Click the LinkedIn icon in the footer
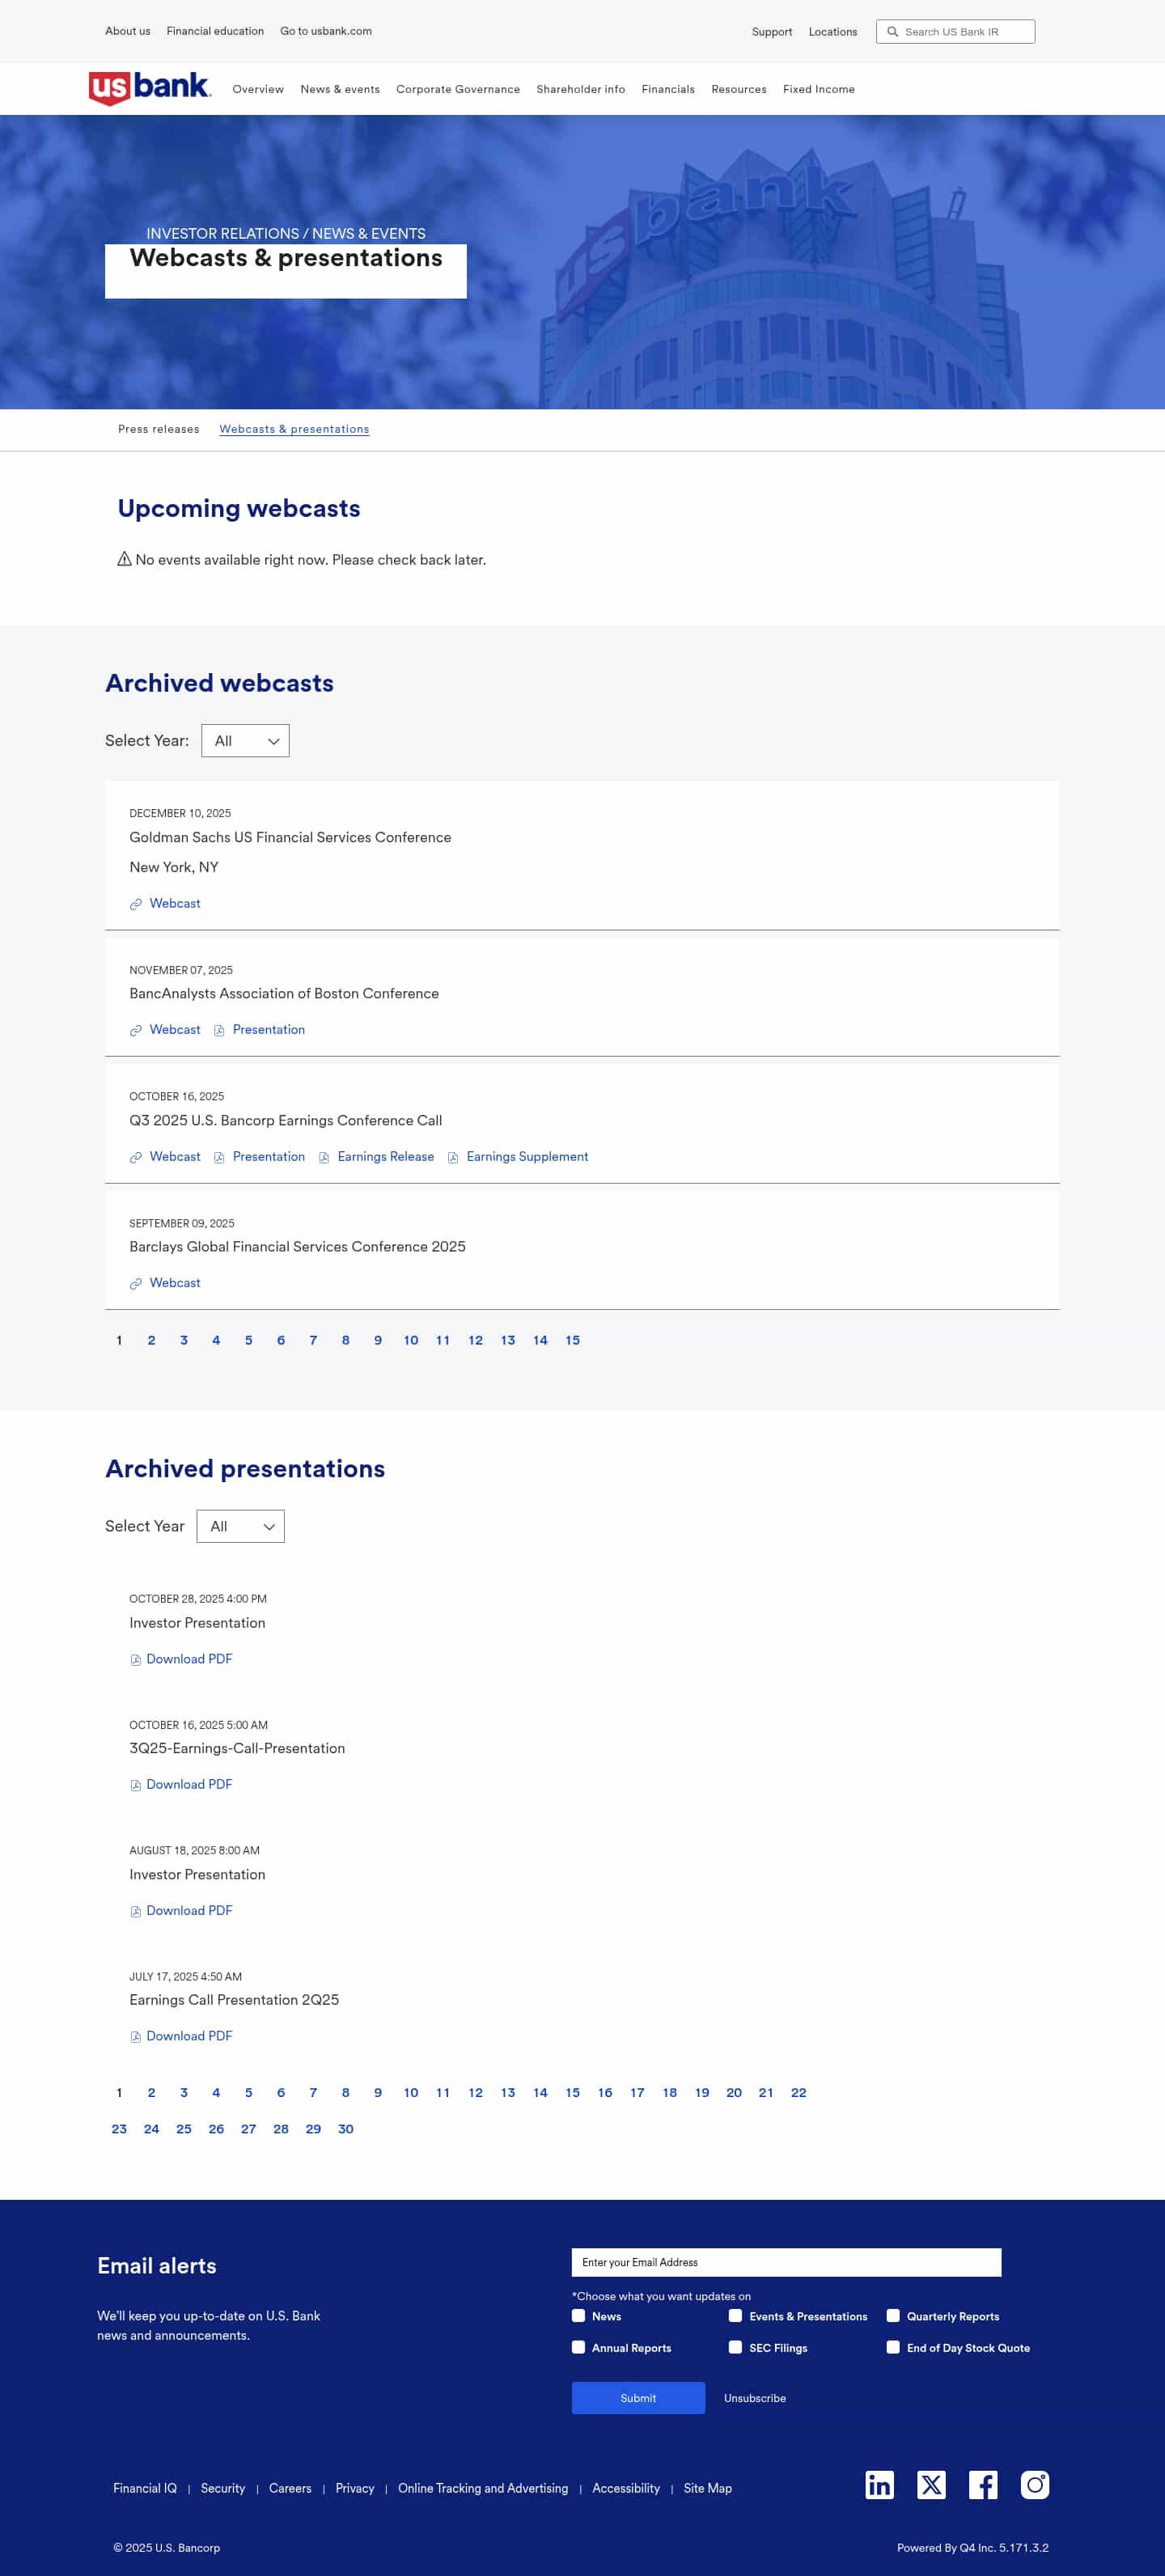The height and width of the screenshot is (2576, 1165). click(x=880, y=2485)
